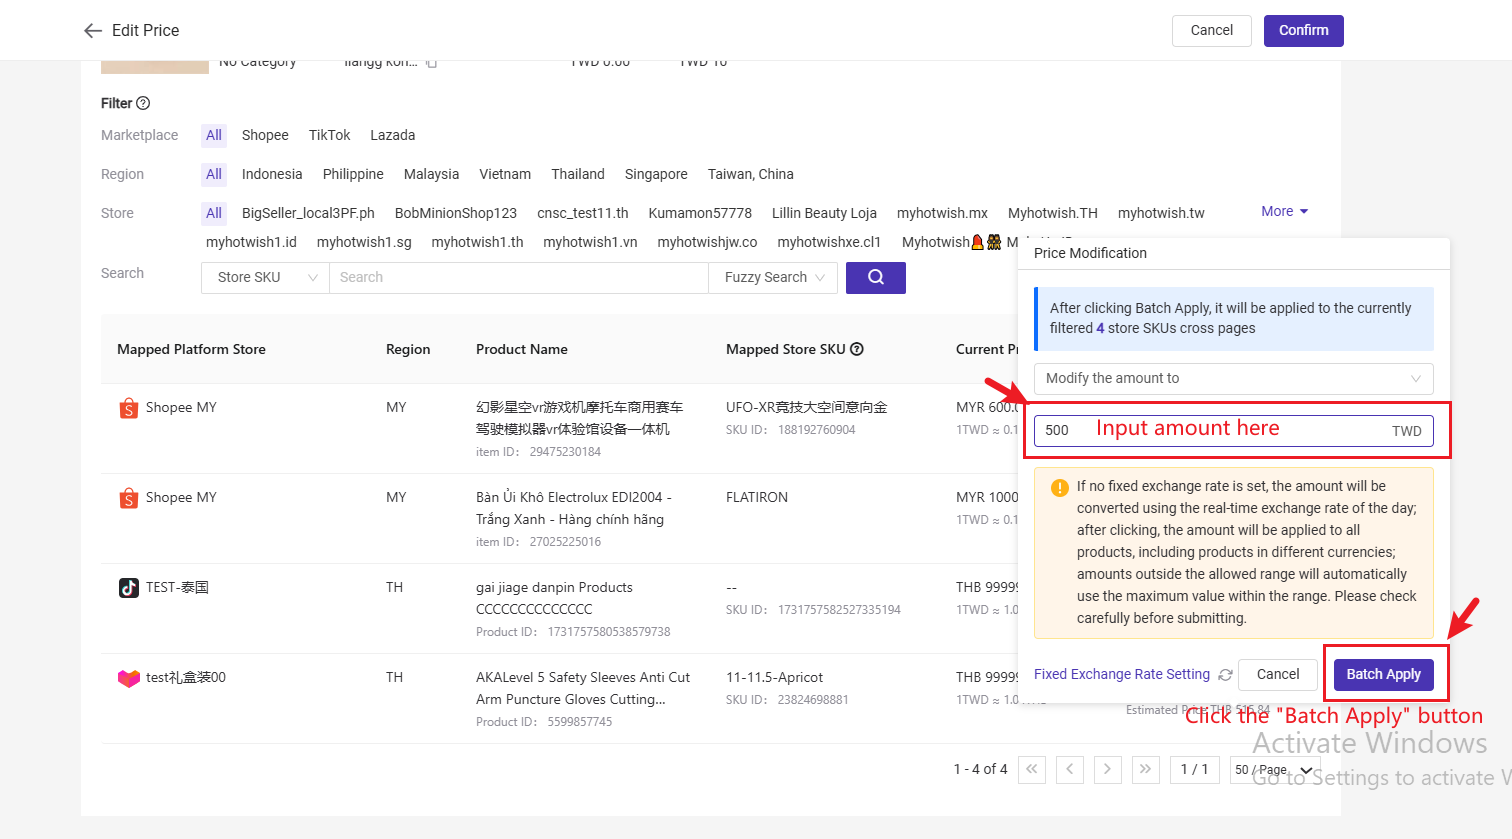Click the store icon beside test礼盒装00
The image size is (1512, 839).
pos(128,677)
